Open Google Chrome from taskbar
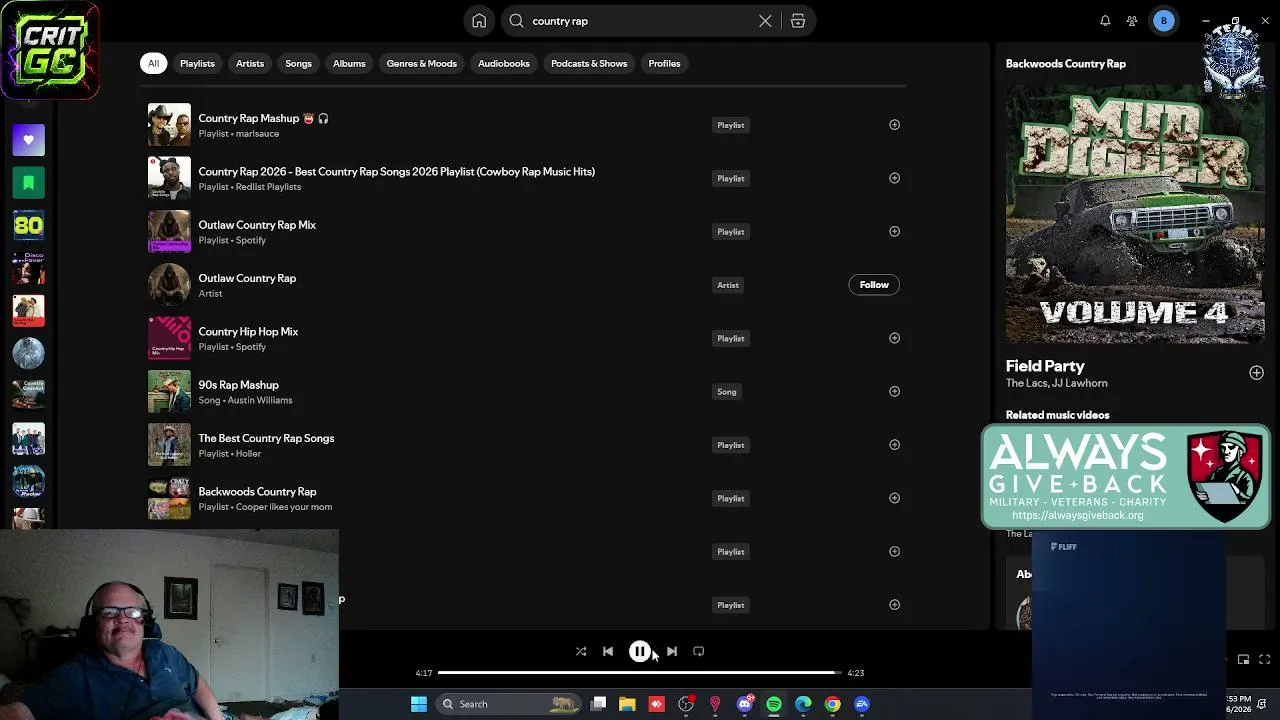The height and width of the screenshot is (720, 1280). (832, 704)
